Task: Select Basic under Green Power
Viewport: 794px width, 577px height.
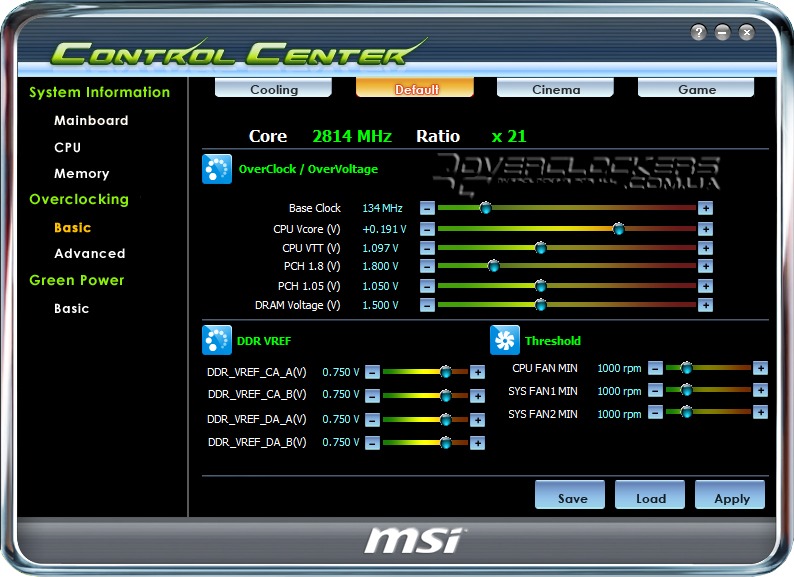Action: pos(71,309)
